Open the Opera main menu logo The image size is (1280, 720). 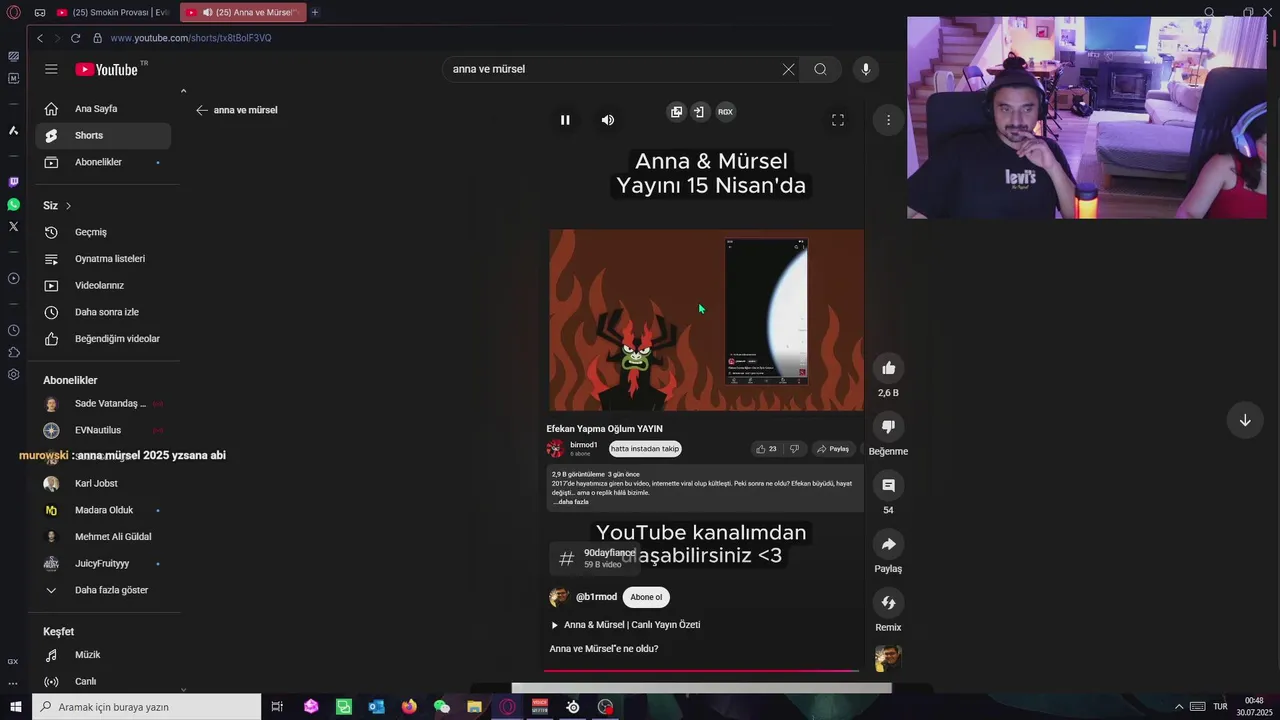tap(13, 12)
